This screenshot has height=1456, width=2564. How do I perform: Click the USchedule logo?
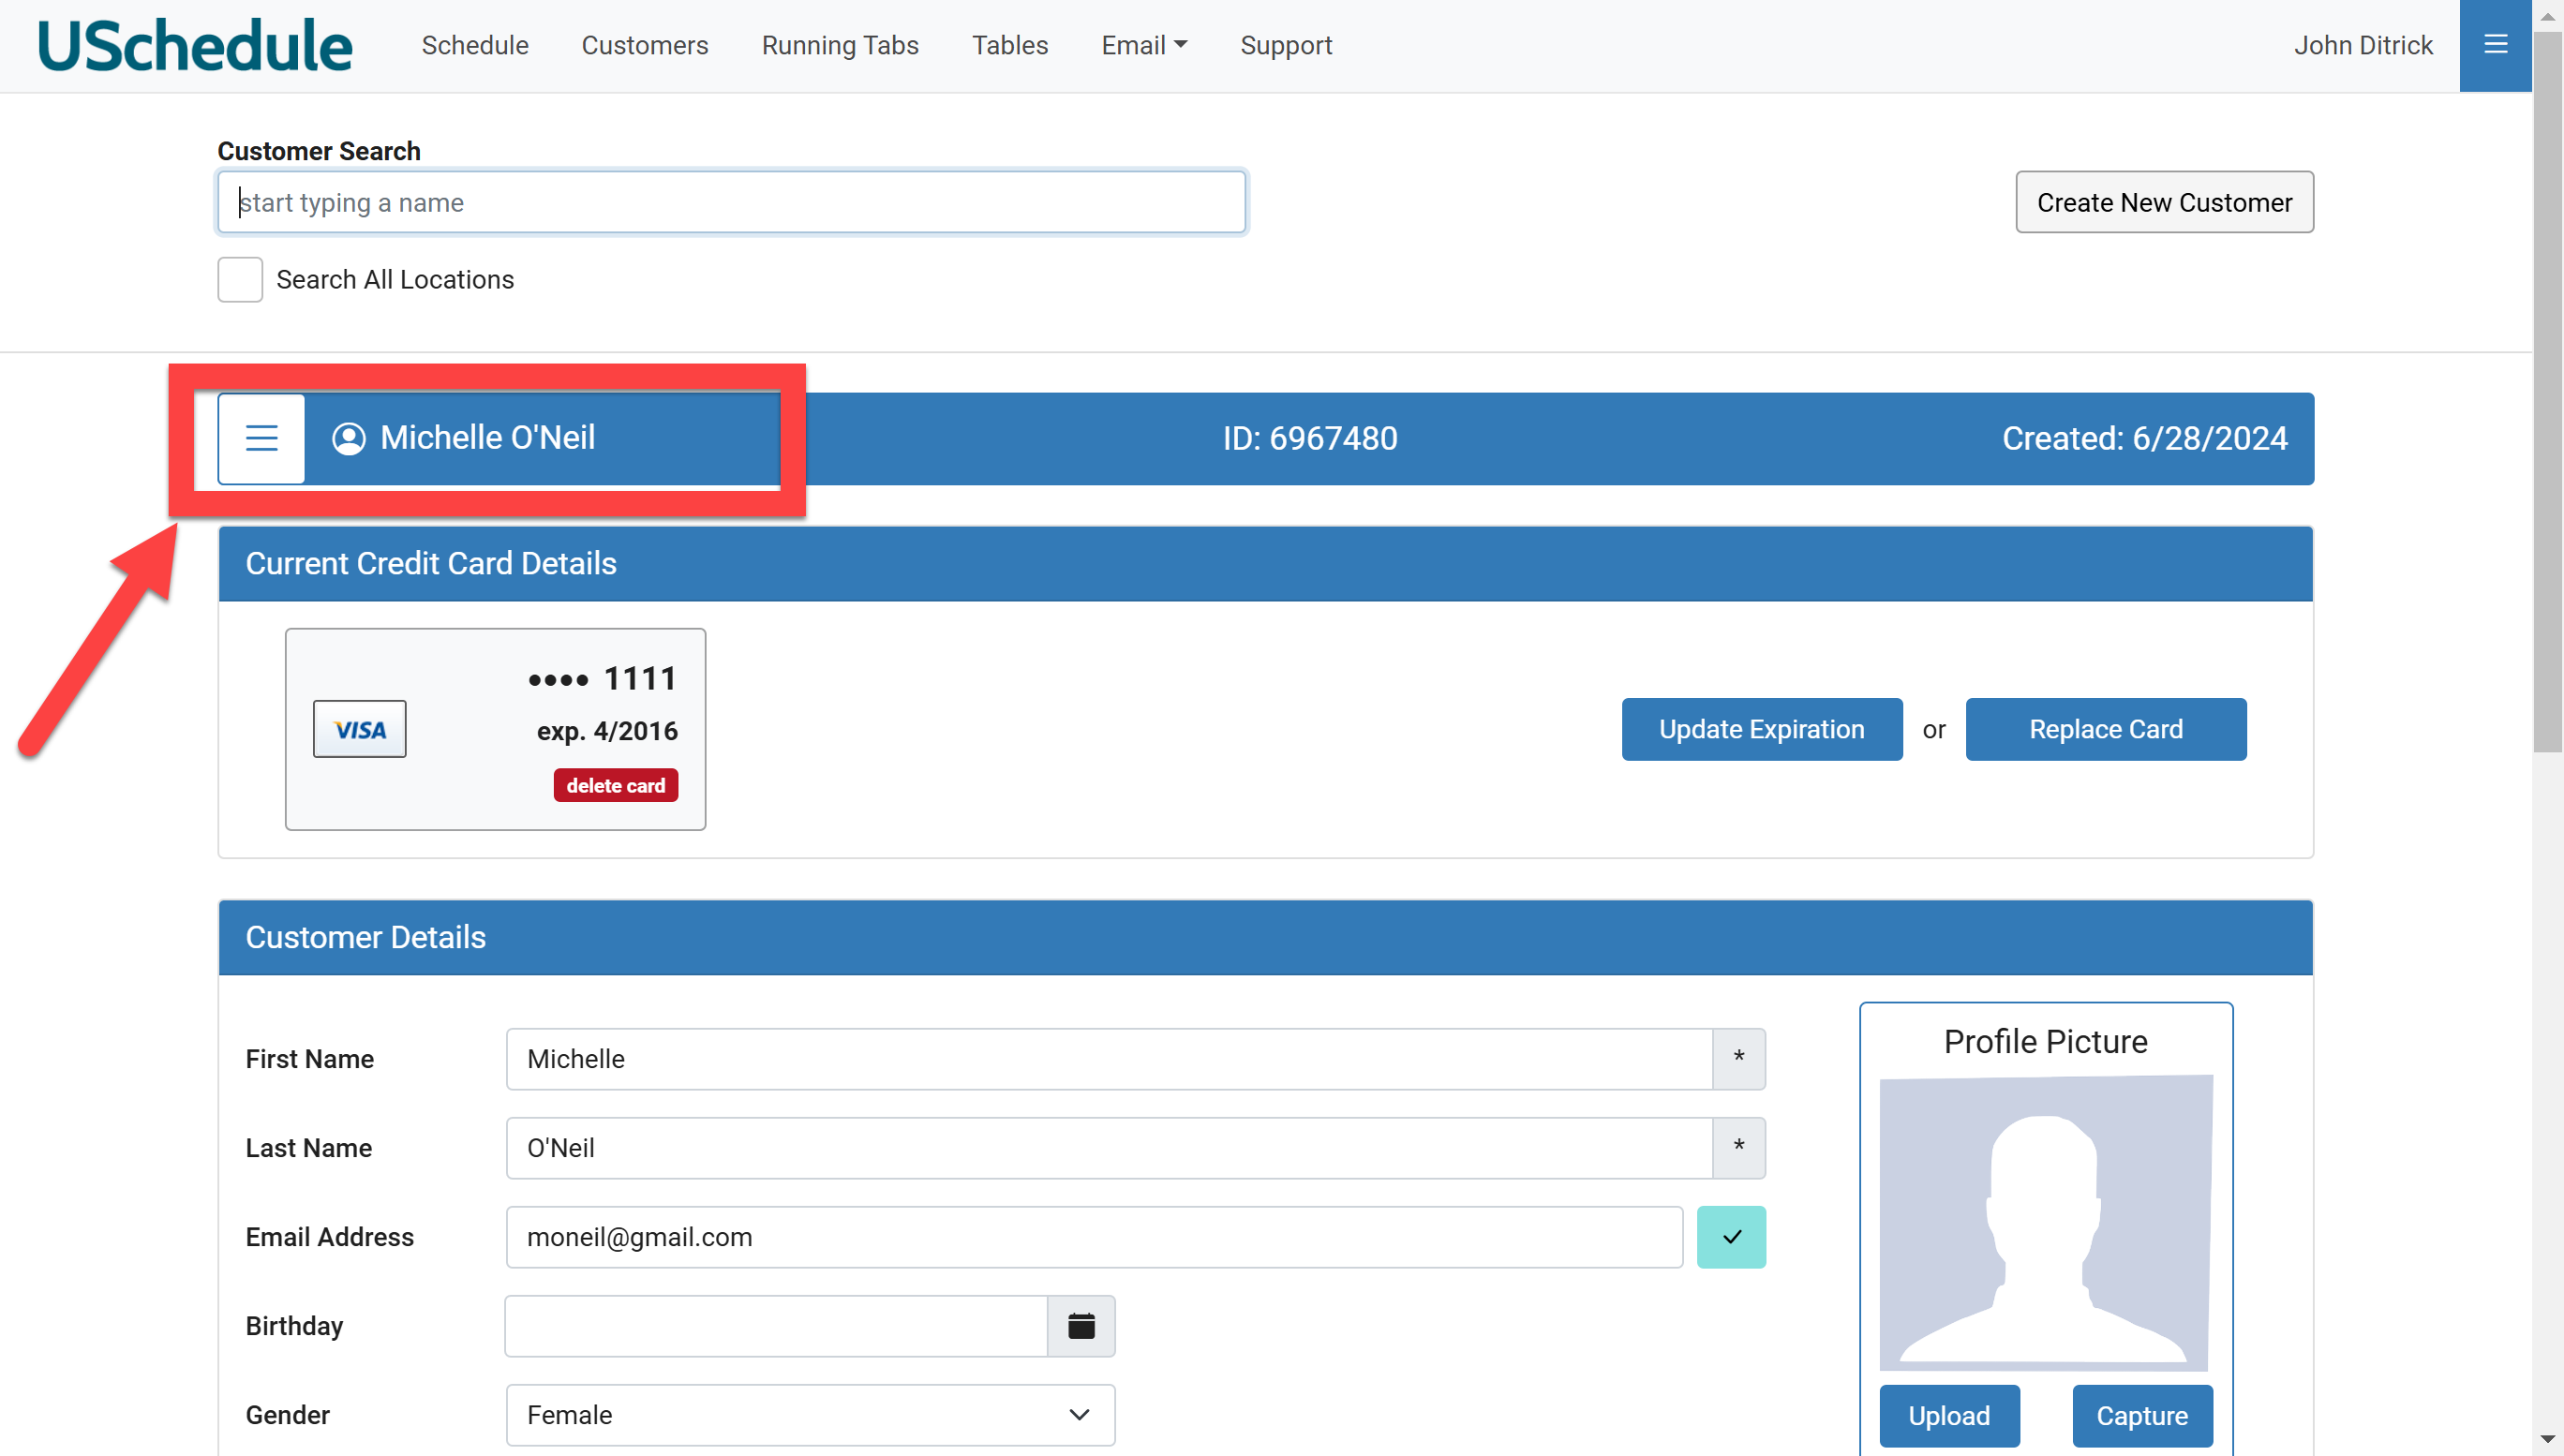195,46
